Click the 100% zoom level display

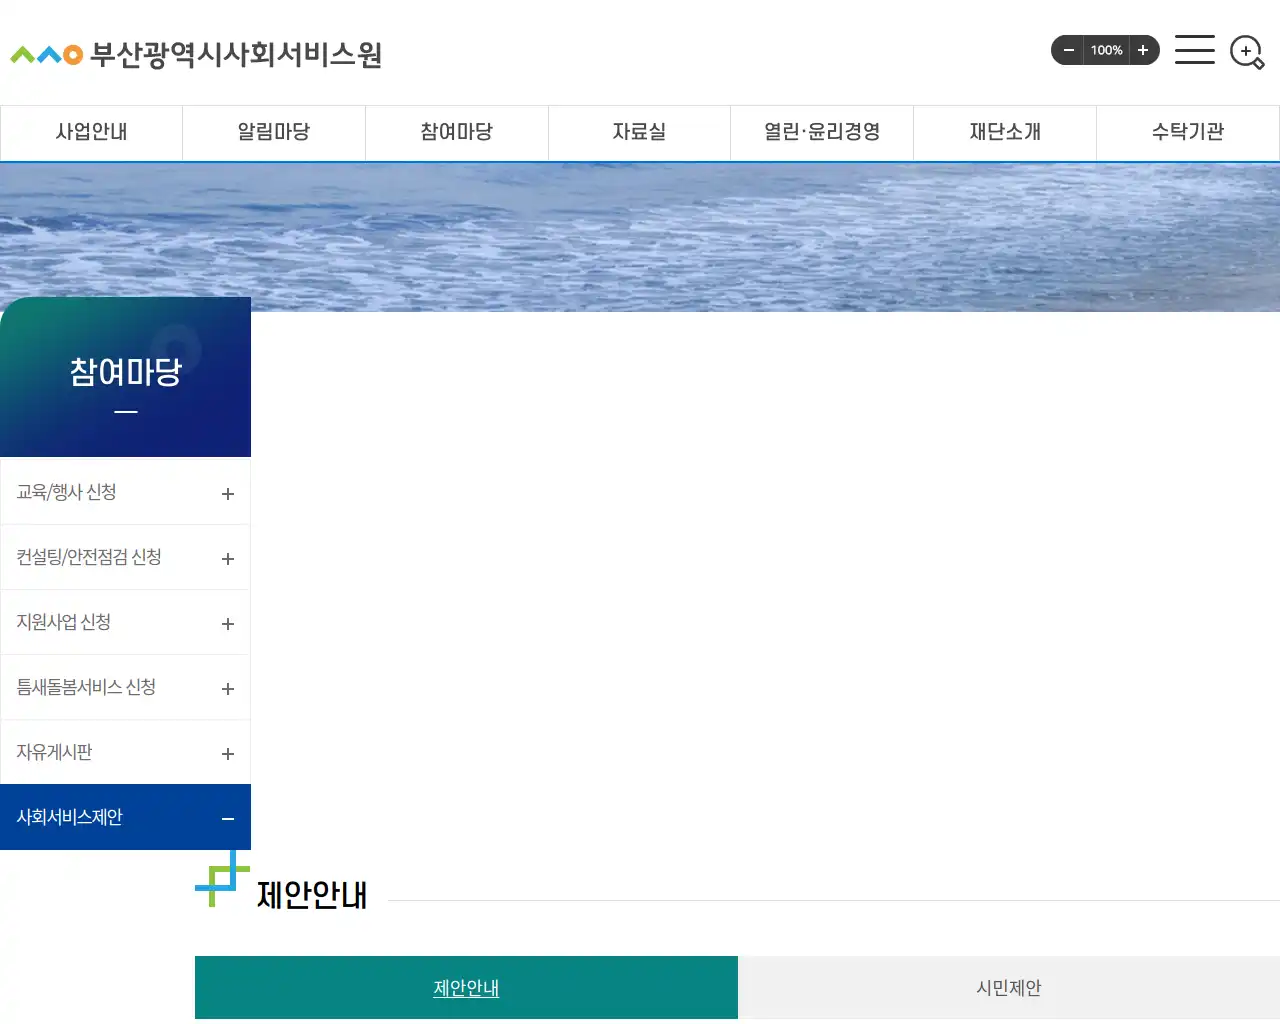(1106, 50)
